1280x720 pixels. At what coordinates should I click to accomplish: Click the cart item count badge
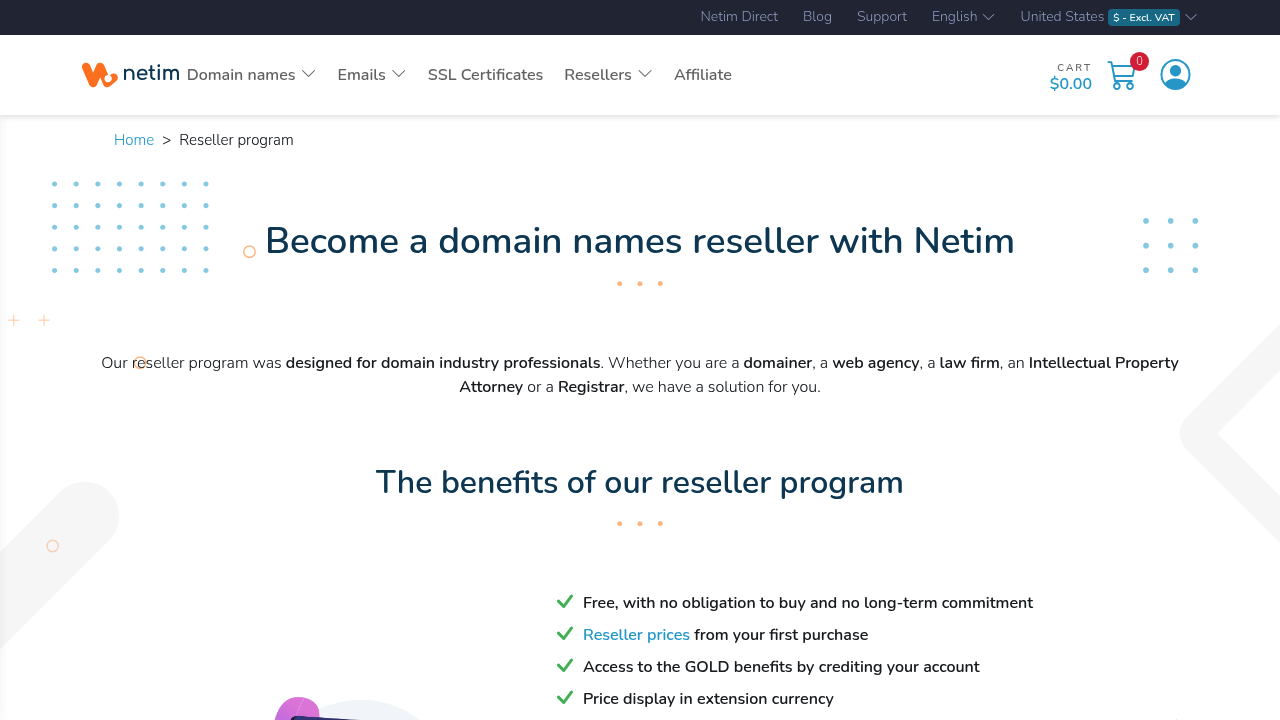[x=1139, y=60]
